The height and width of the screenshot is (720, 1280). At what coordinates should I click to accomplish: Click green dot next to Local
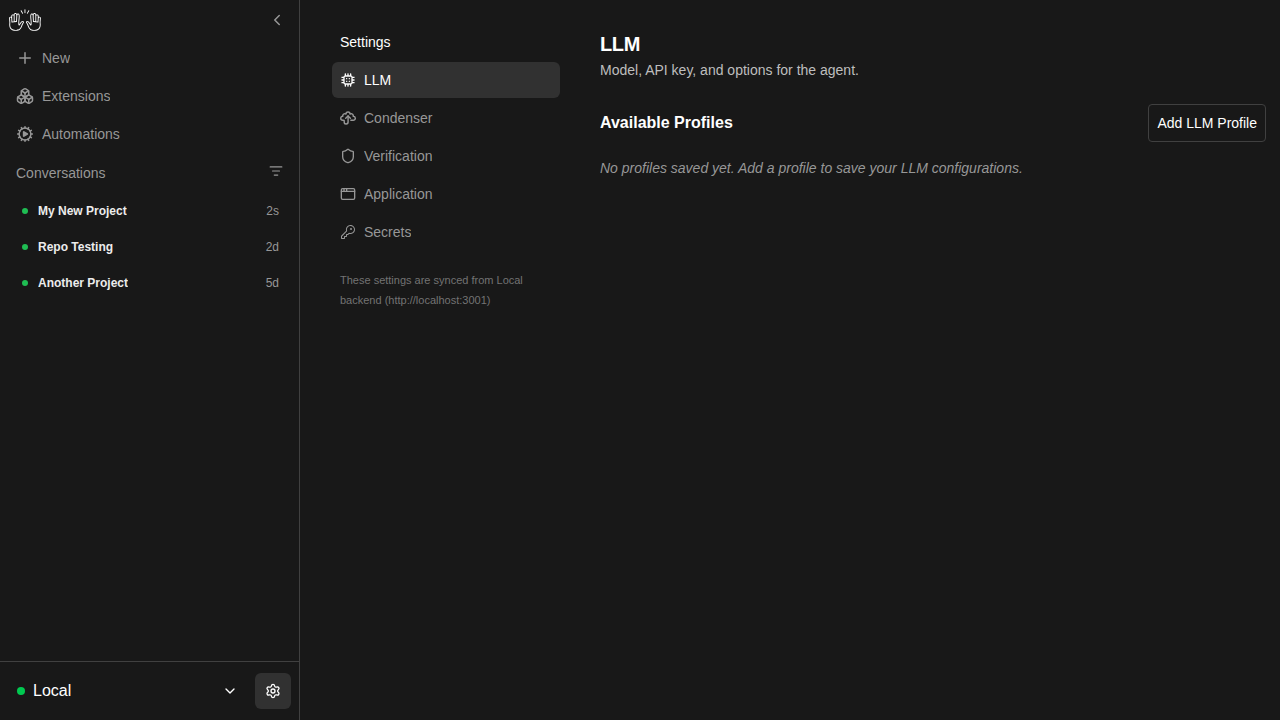click(21, 691)
